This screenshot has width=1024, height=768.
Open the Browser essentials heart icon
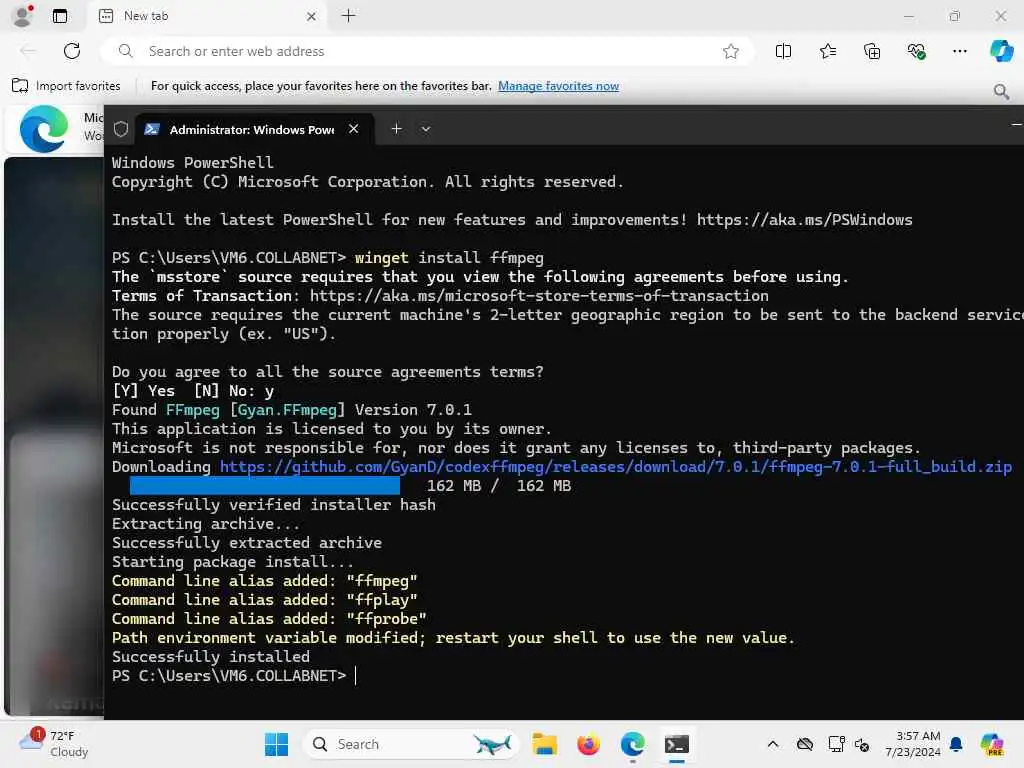tap(916, 51)
